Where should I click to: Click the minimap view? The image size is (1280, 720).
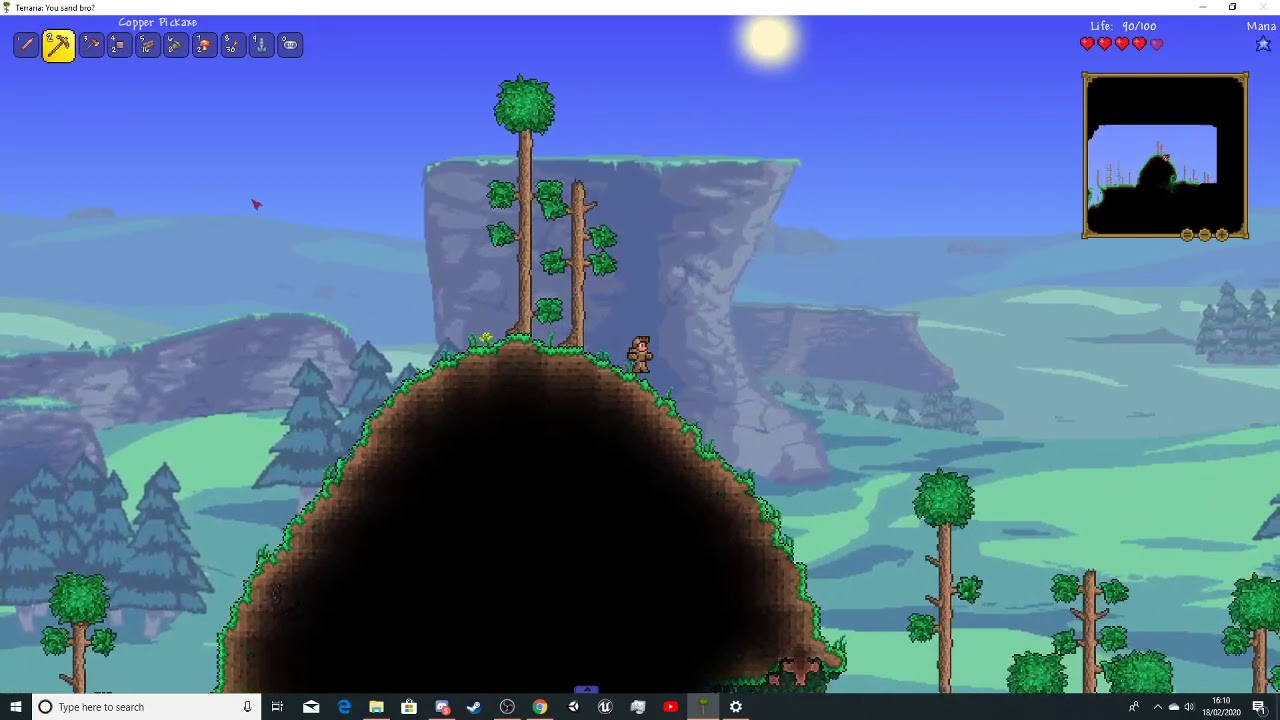point(1165,155)
